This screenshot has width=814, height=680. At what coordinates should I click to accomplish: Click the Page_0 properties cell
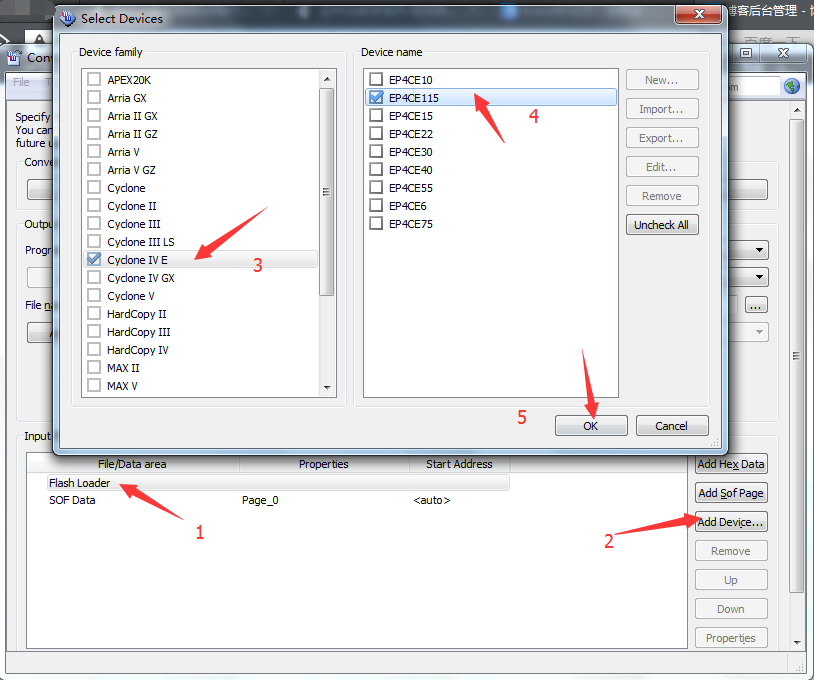(x=260, y=500)
